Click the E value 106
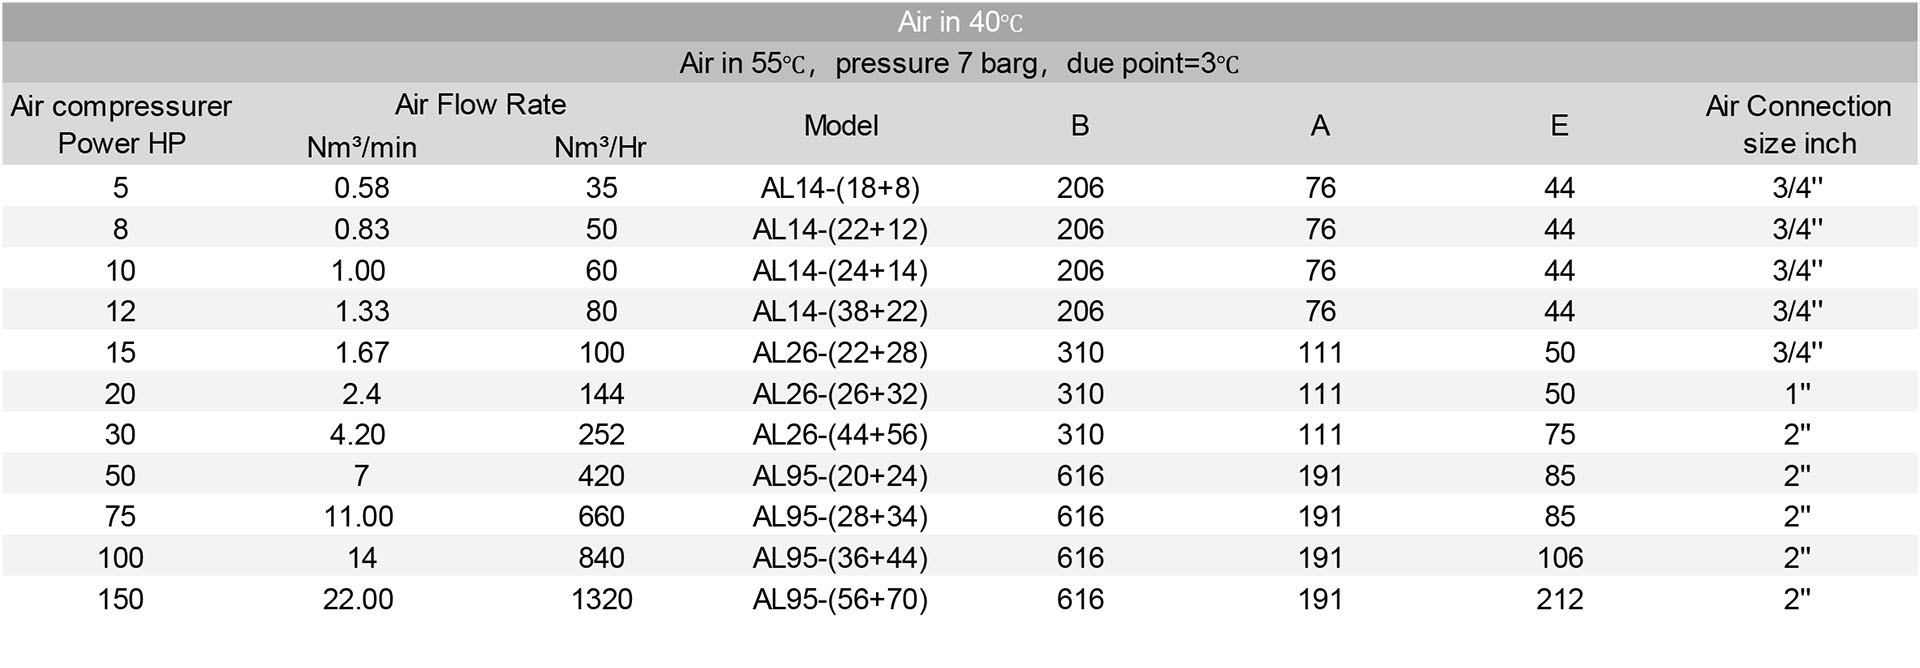The image size is (1920, 668). [1559, 557]
